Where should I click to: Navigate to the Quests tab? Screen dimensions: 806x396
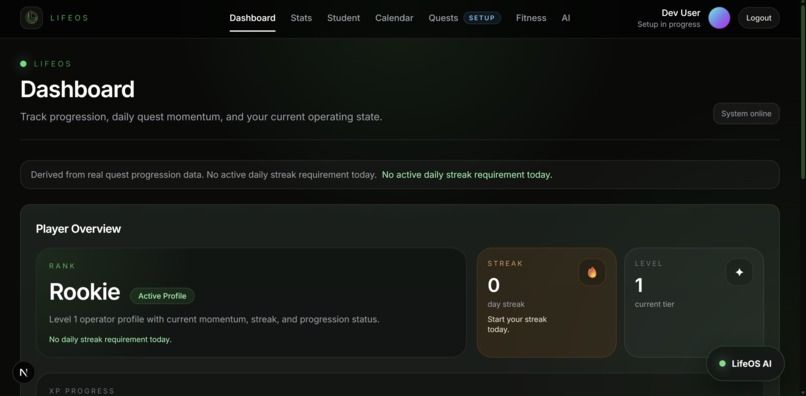click(443, 18)
